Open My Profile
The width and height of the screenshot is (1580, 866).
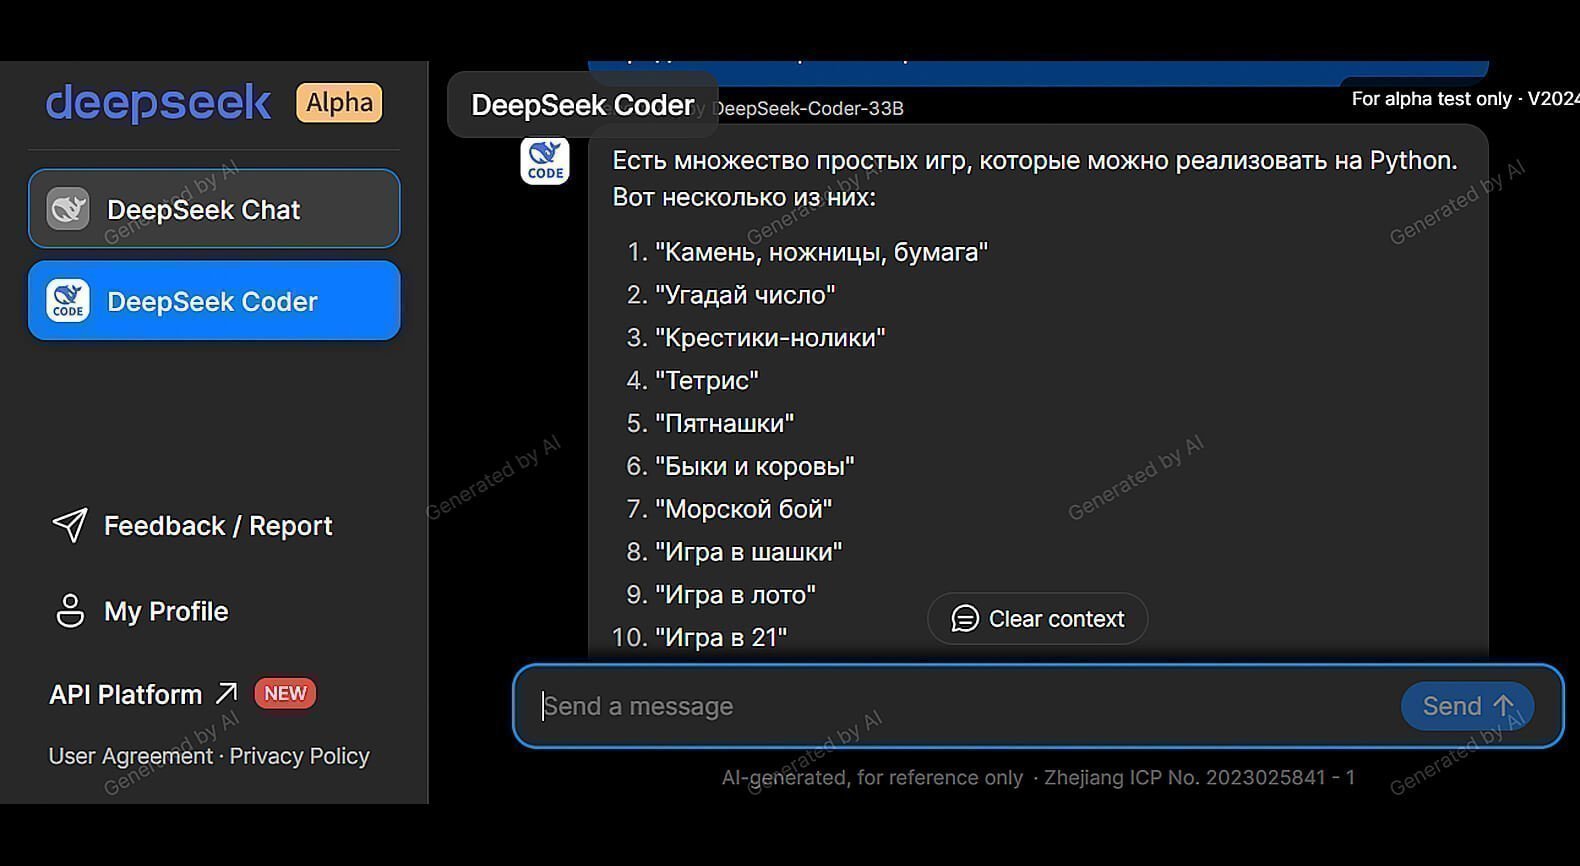[x=141, y=611]
